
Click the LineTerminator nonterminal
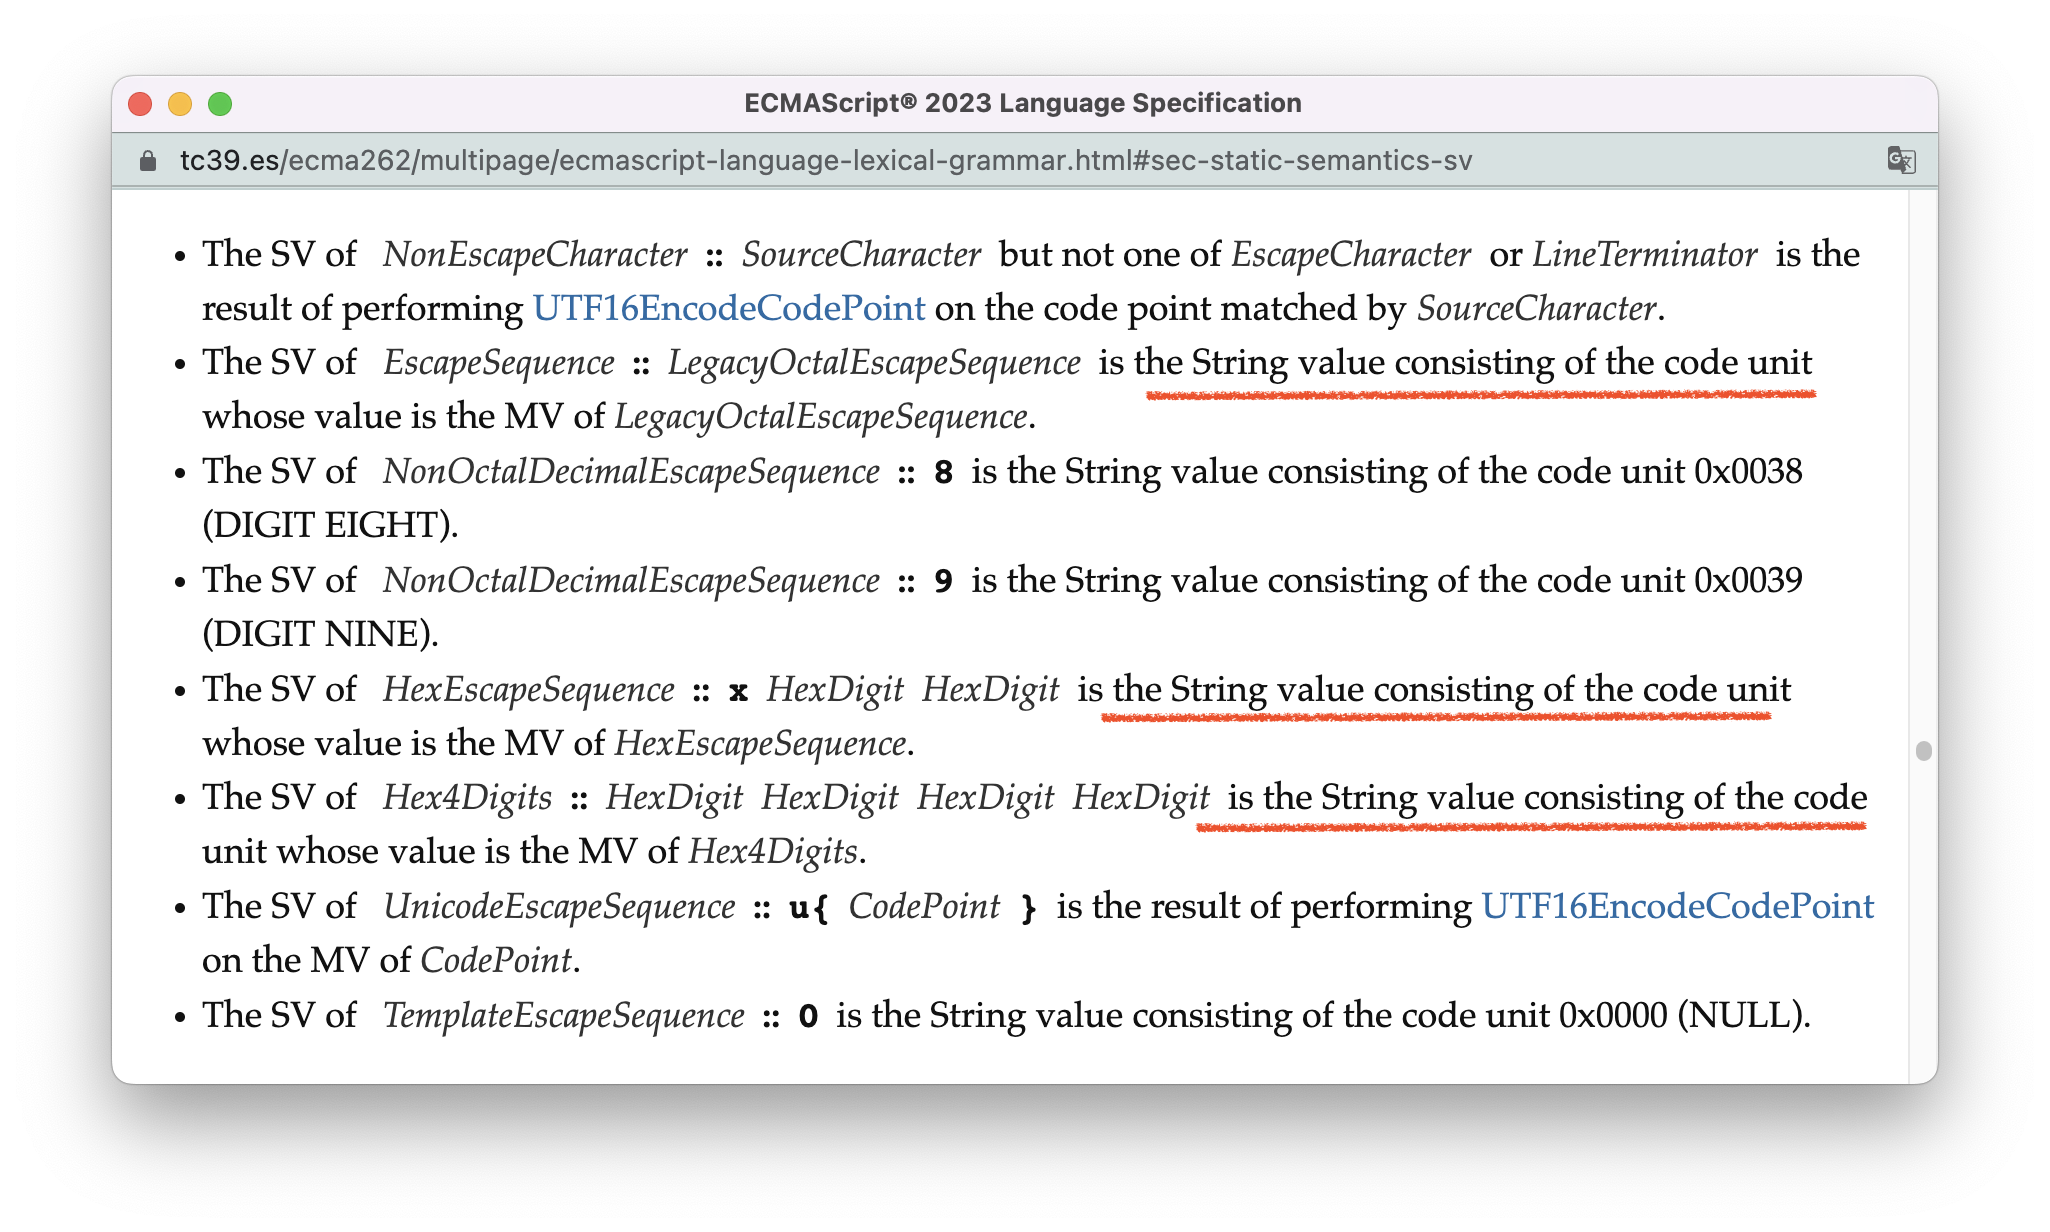coord(1644,254)
